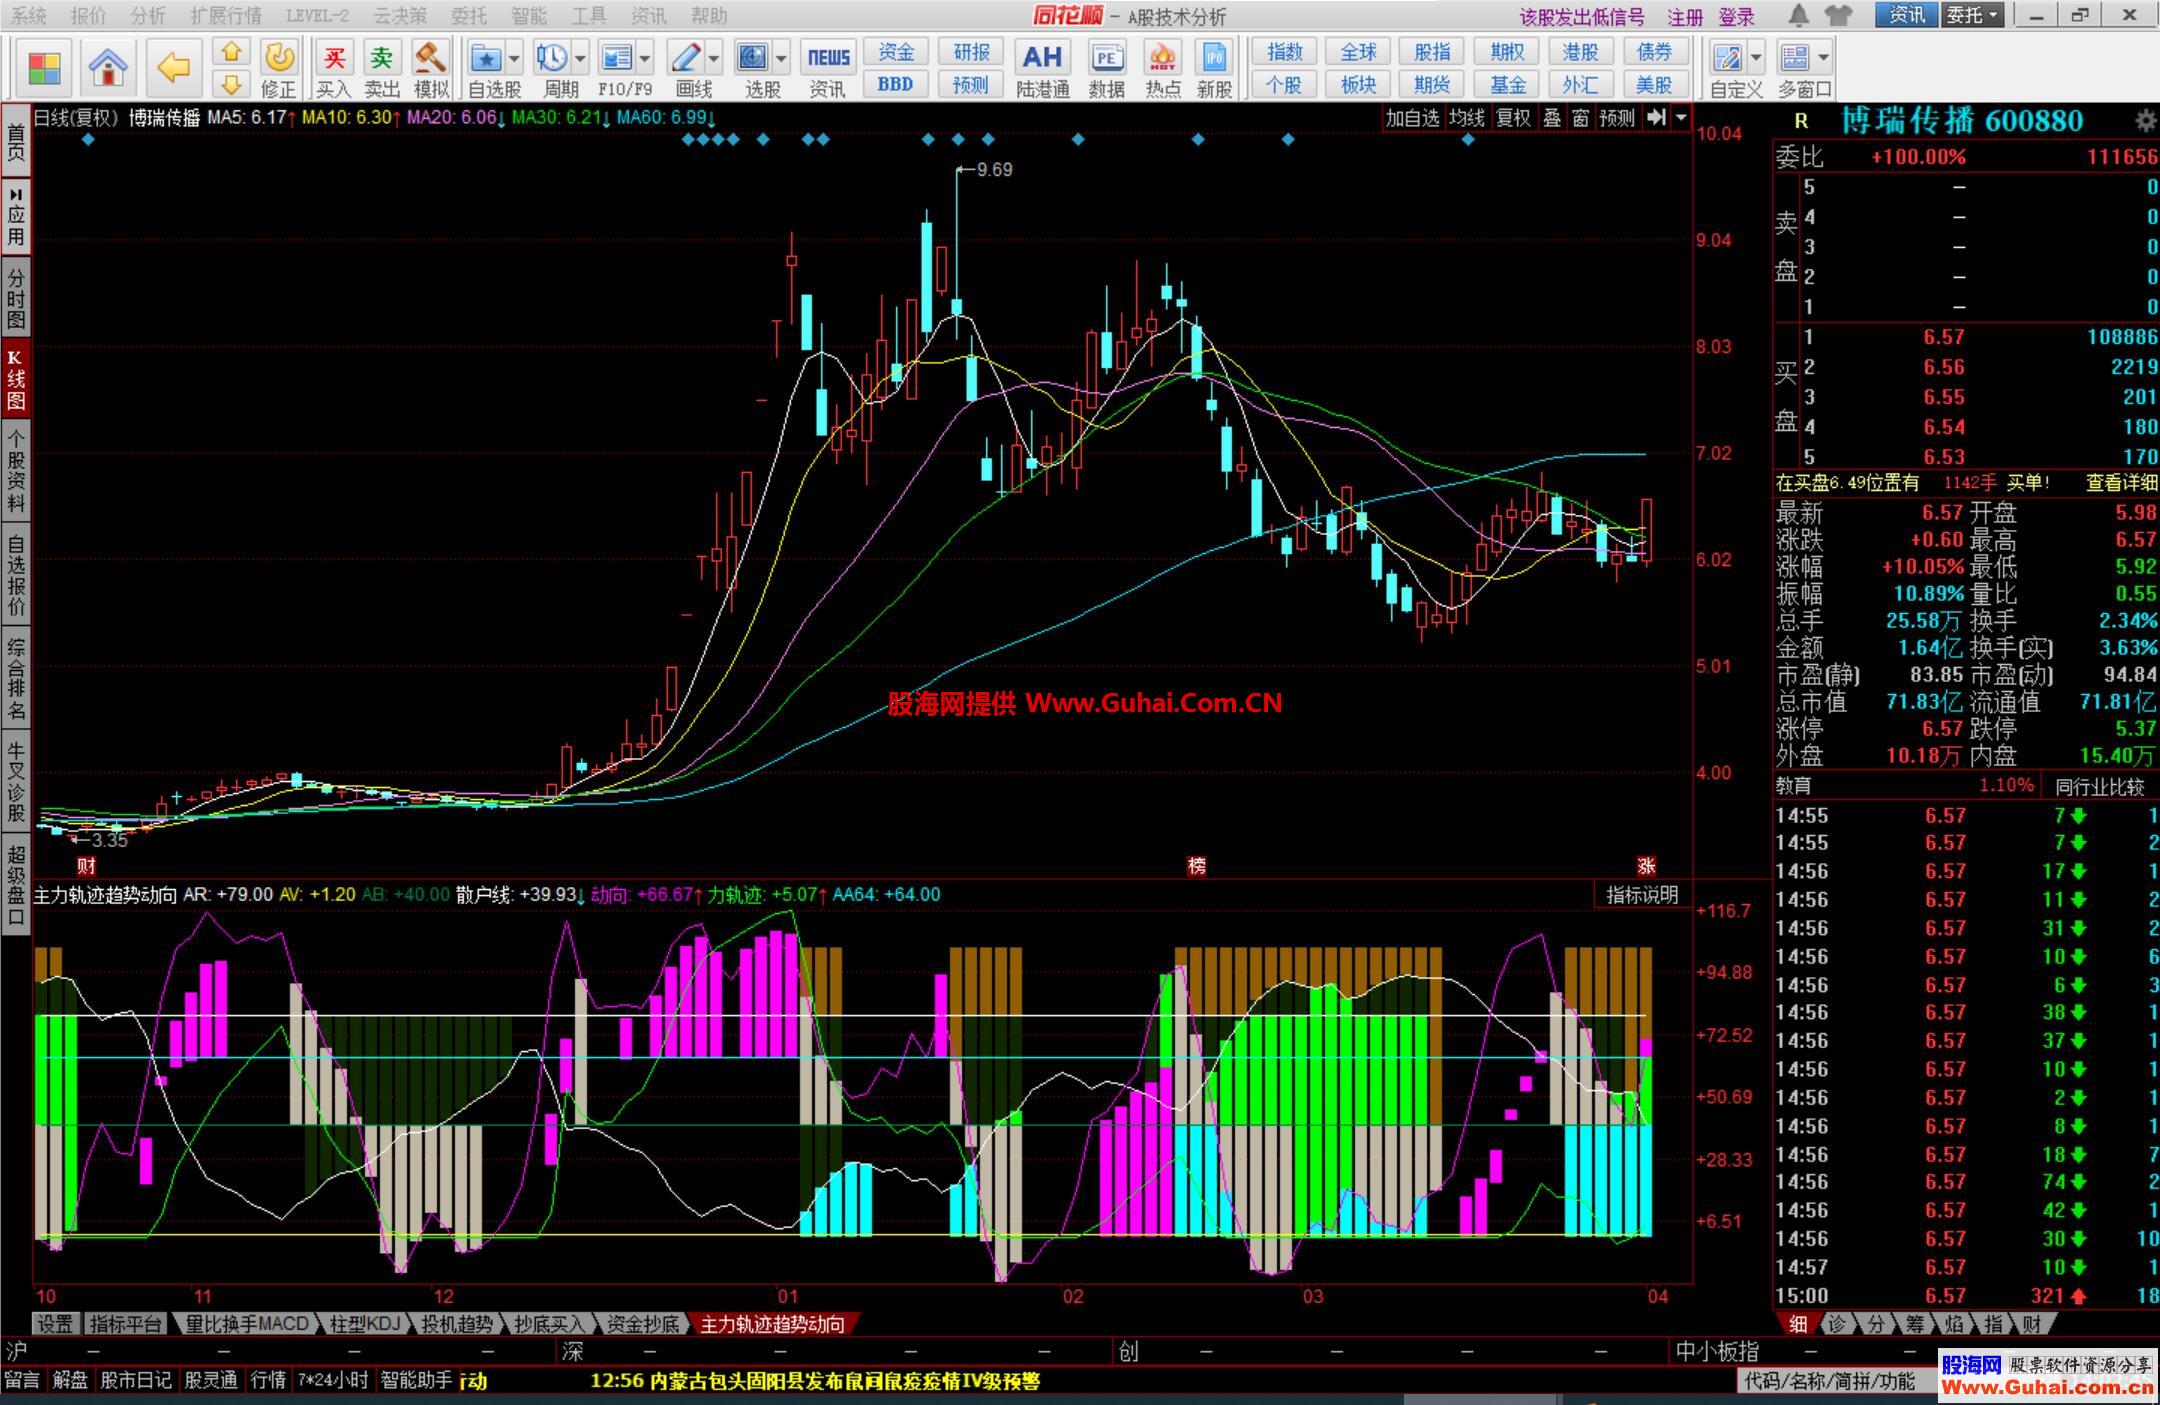Select 柱型KDJ indicator tab

coord(364,1324)
